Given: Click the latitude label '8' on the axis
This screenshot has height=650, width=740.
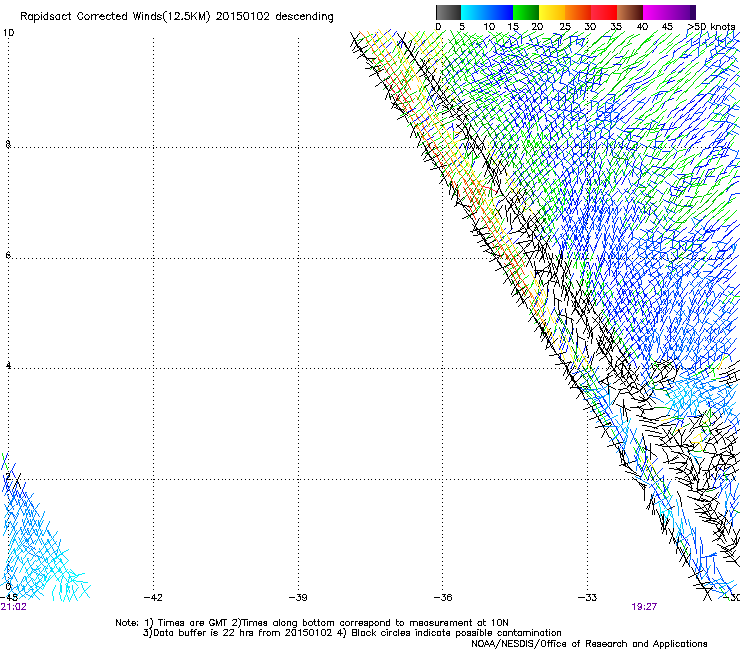Looking at the screenshot, I should click(x=8, y=144).
